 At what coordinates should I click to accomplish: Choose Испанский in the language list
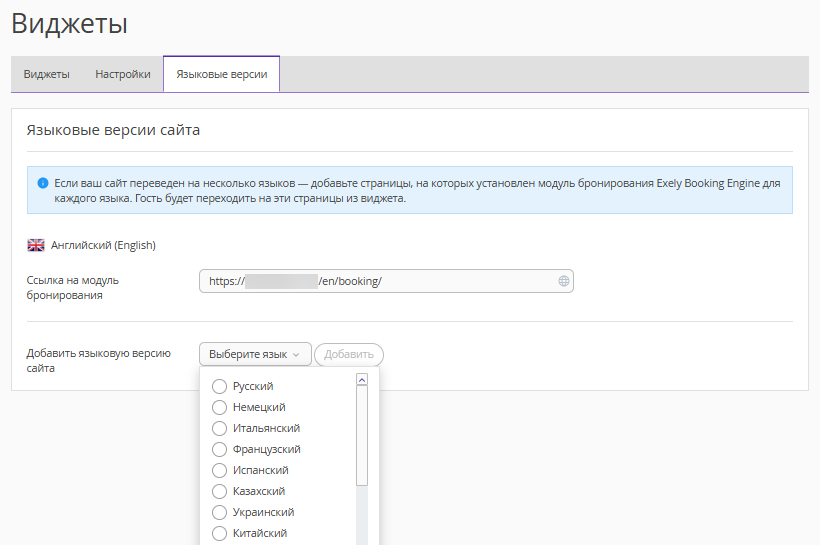(219, 470)
